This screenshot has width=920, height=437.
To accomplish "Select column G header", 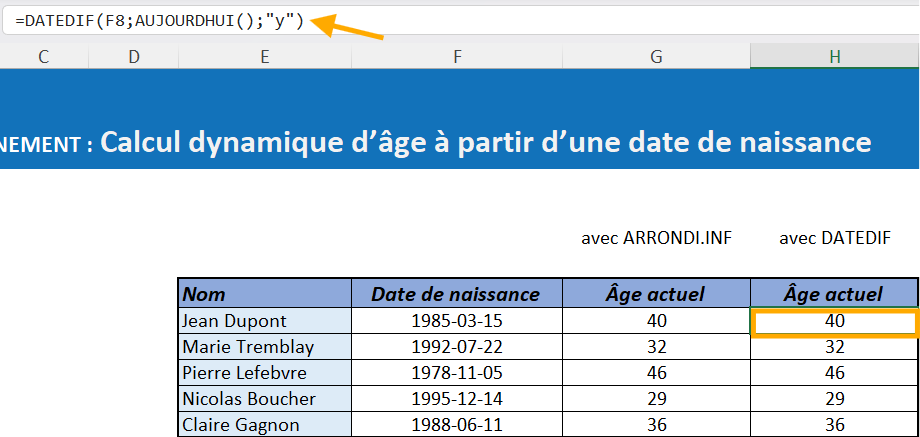I will coord(656,57).
